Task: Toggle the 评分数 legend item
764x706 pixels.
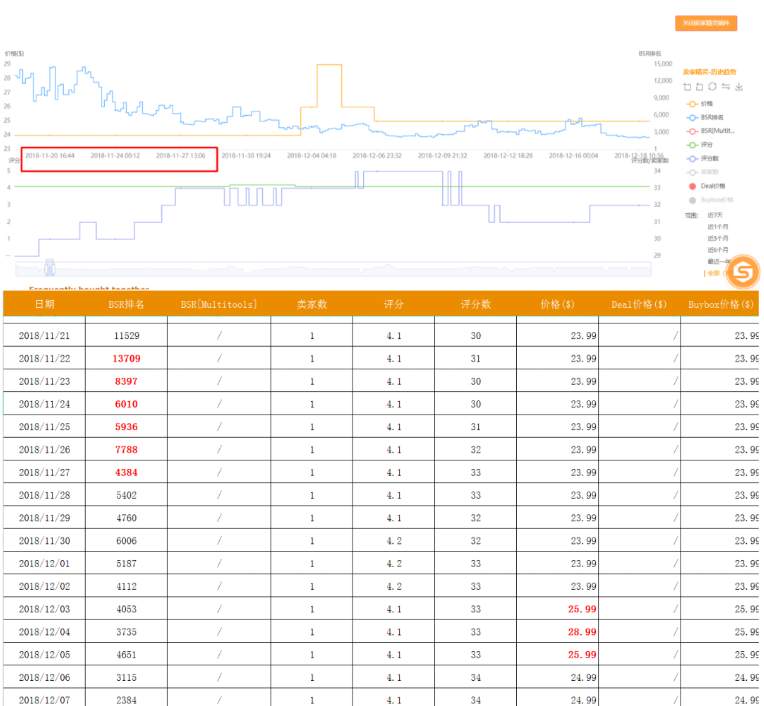Action: tap(702, 158)
